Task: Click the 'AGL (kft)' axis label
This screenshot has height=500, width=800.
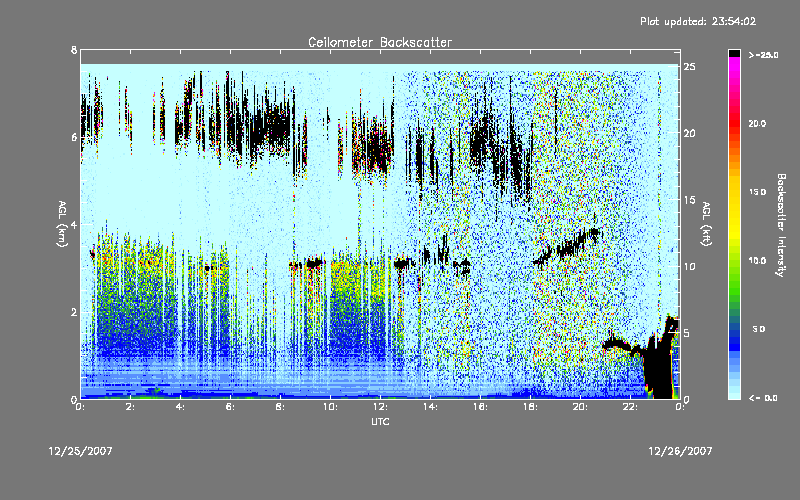Action: pyautogui.click(x=706, y=224)
